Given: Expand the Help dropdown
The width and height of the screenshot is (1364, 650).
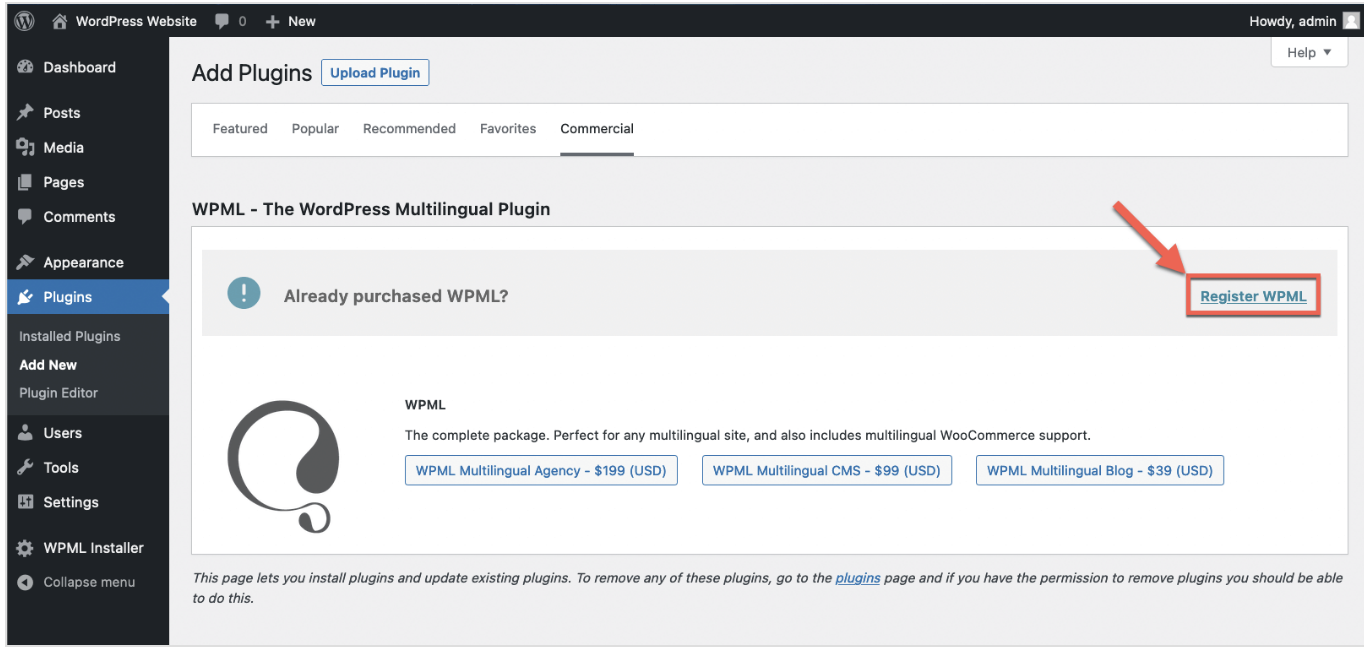Looking at the screenshot, I should (1308, 51).
